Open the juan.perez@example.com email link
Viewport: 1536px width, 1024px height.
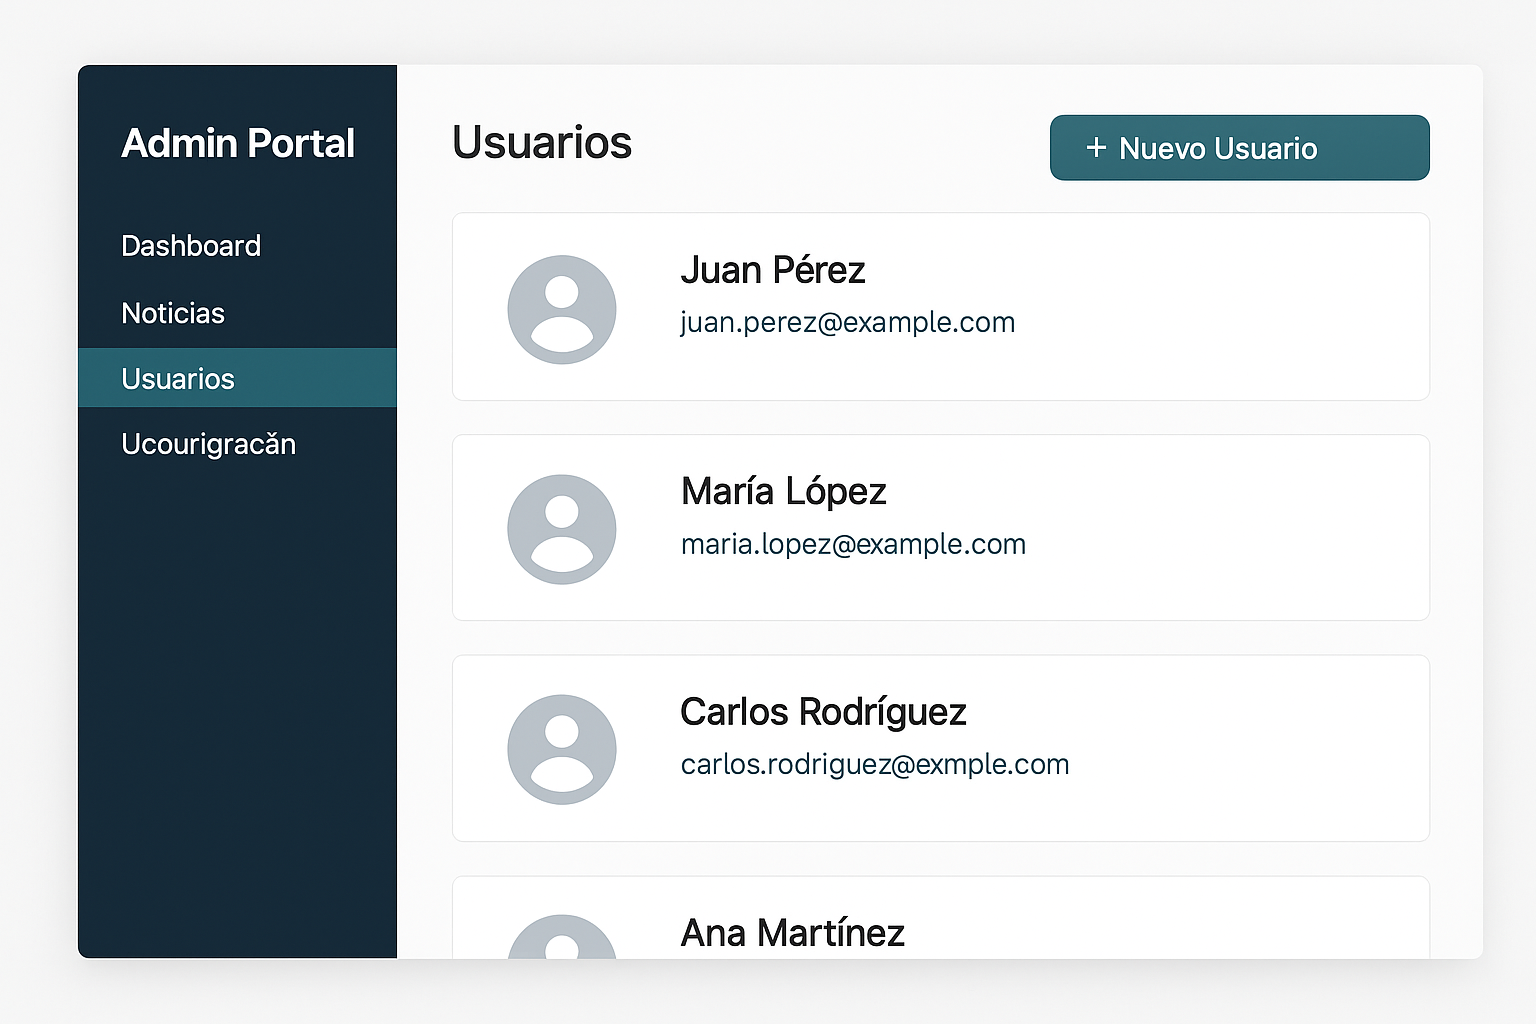[847, 323]
